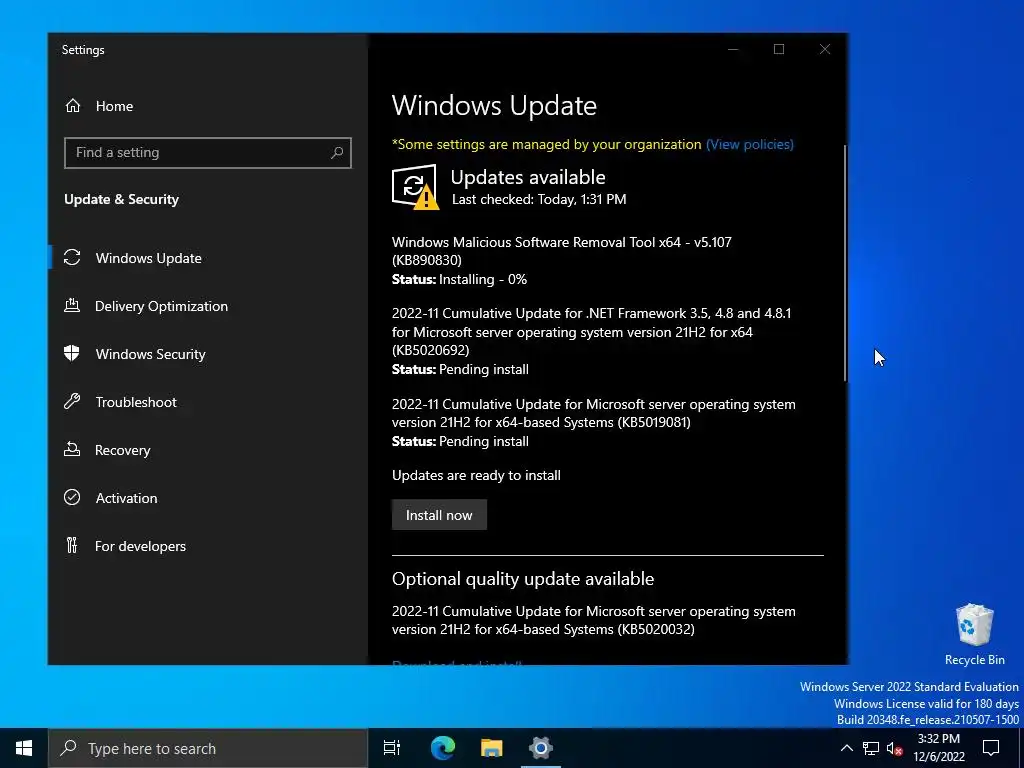Viewport: 1024px width, 768px height.
Task: Click the Recovery icon in sidebar
Action: click(x=72, y=449)
